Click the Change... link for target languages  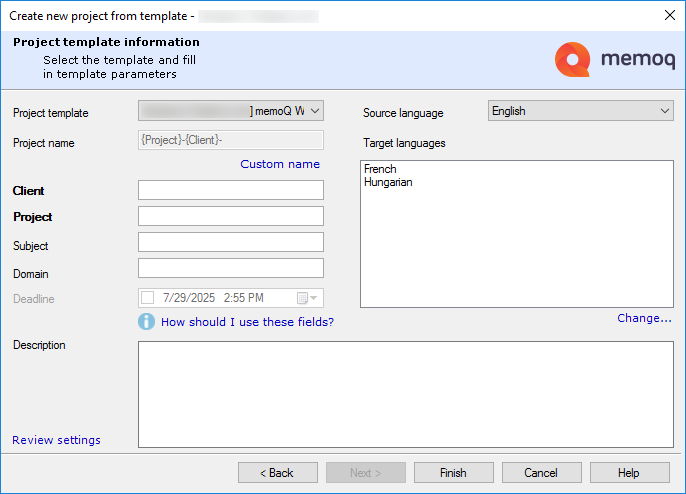point(644,318)
